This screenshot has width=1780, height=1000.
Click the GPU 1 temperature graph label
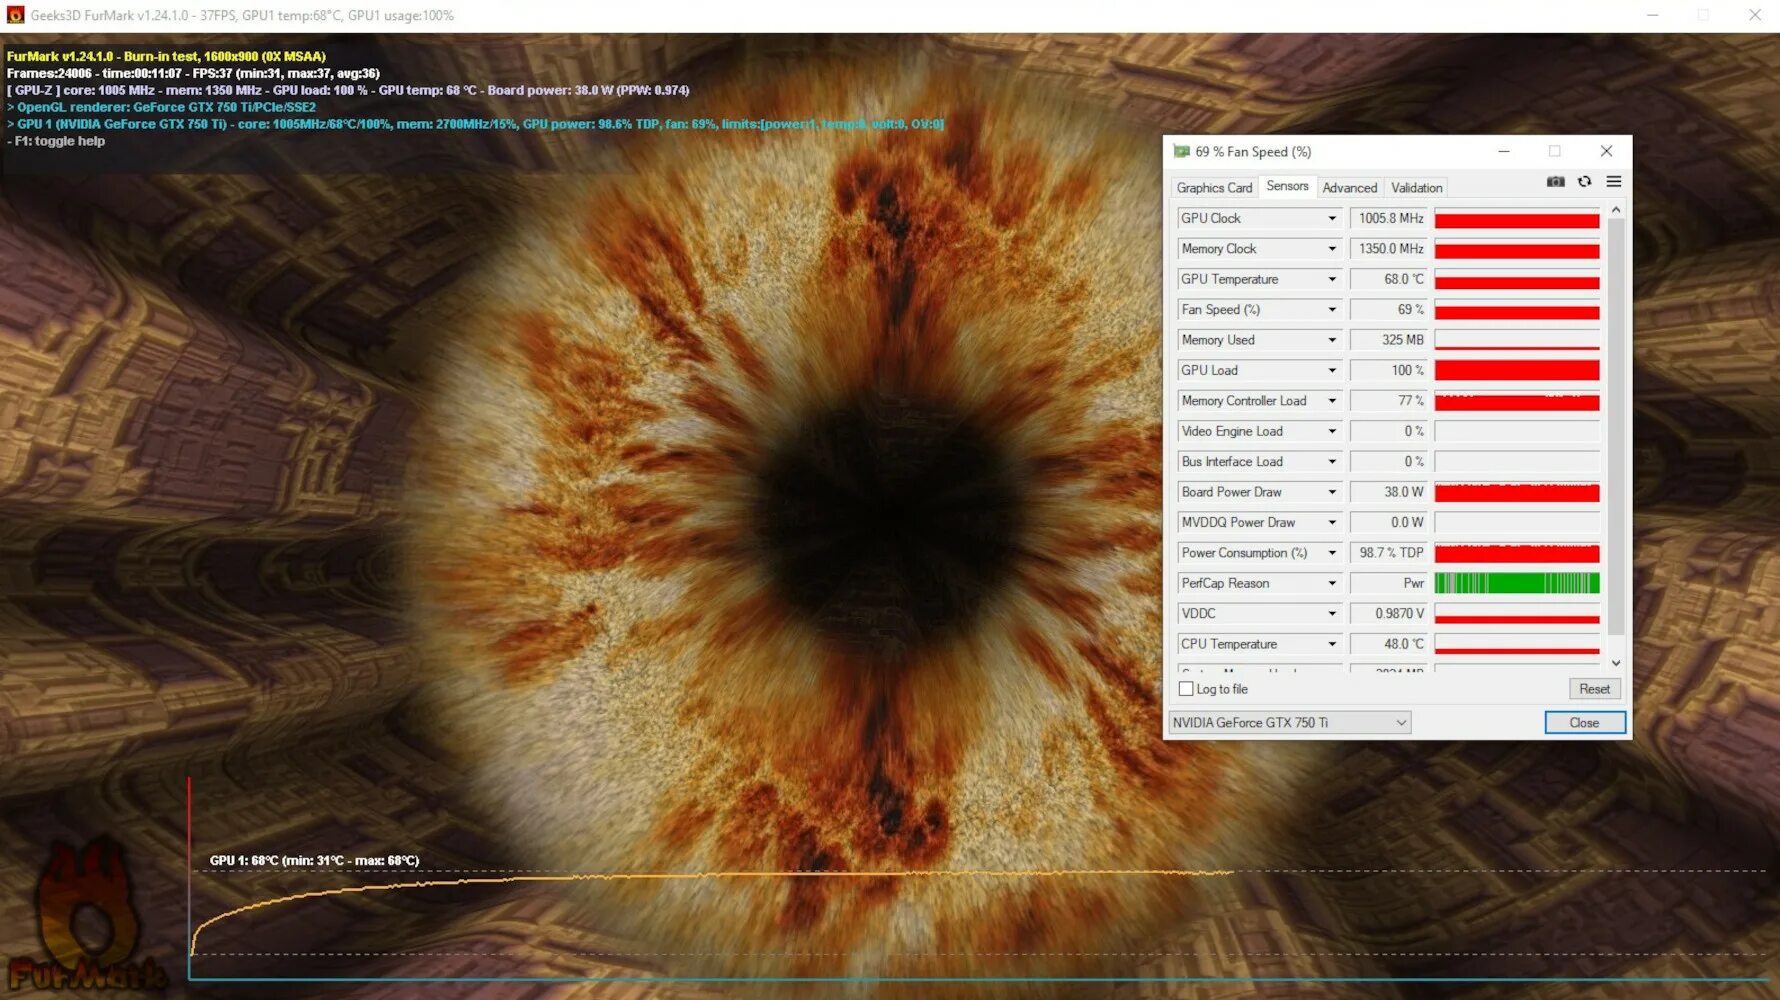click(314, 860)
